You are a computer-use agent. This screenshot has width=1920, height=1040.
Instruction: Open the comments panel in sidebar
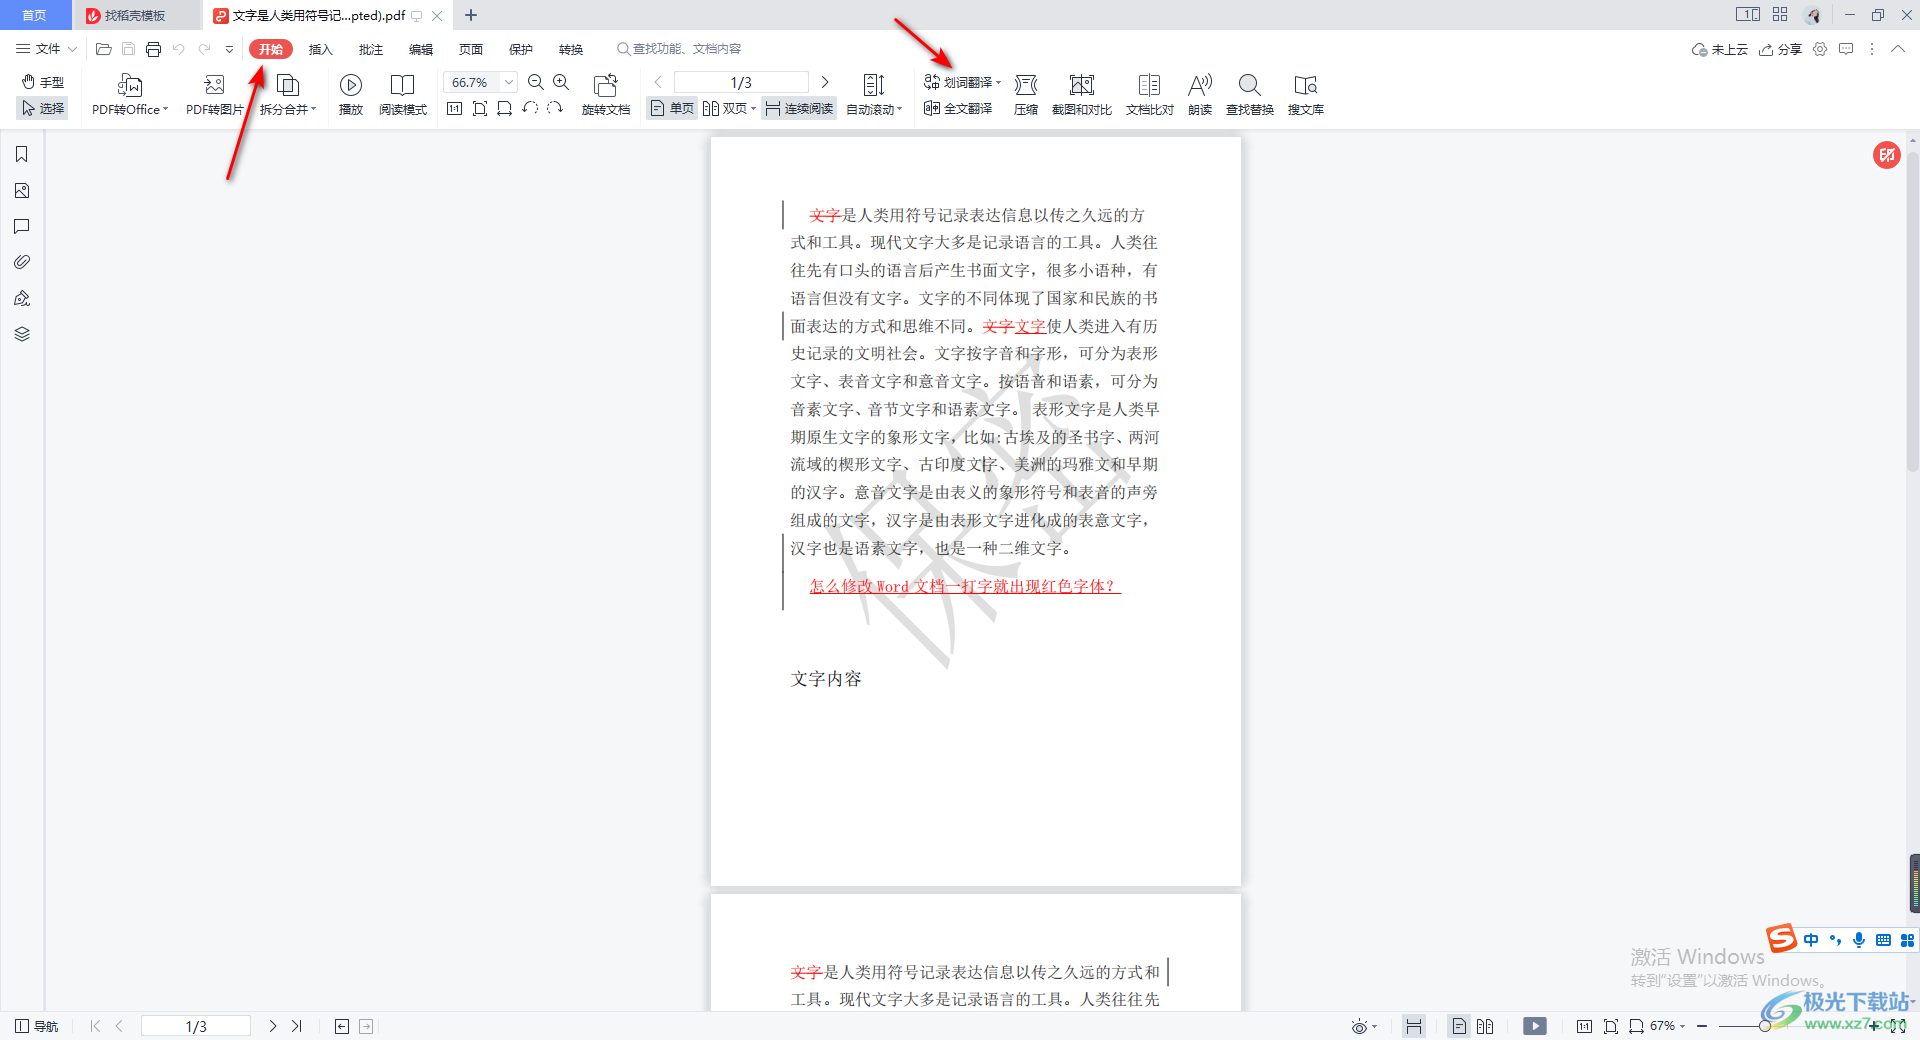click(x=22, y=226)
